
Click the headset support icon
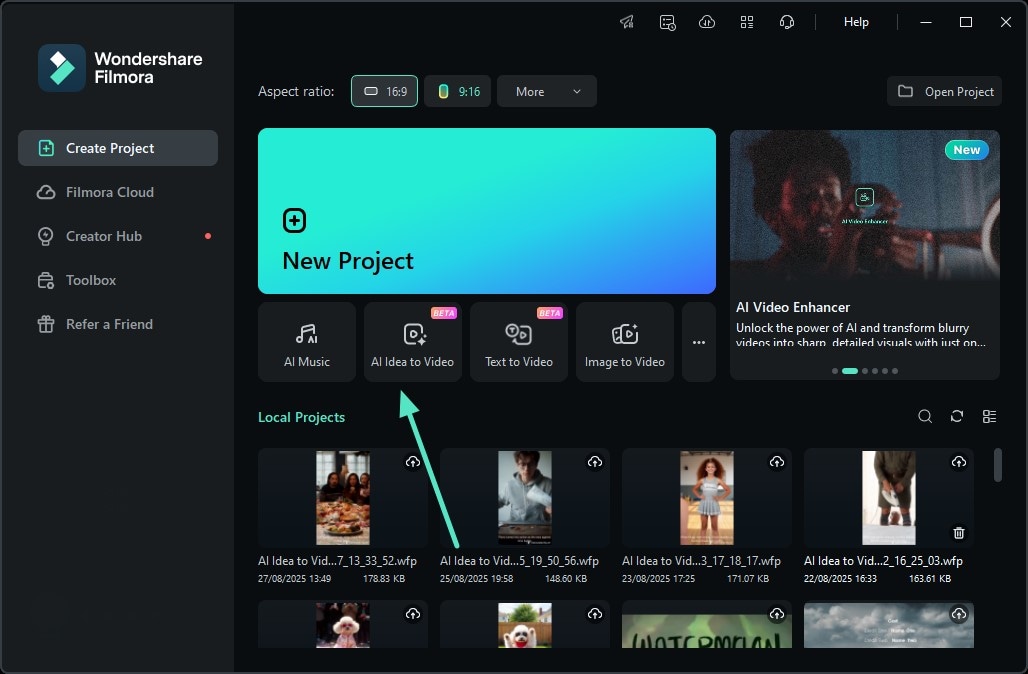click(787, 22)
